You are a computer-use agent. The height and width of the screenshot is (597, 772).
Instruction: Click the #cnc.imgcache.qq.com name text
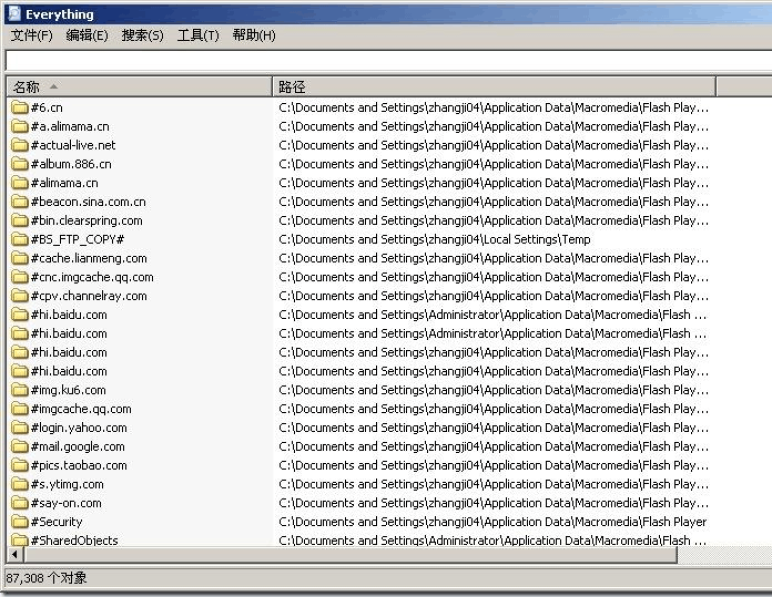pyautogui.click(x=92, y=277)
